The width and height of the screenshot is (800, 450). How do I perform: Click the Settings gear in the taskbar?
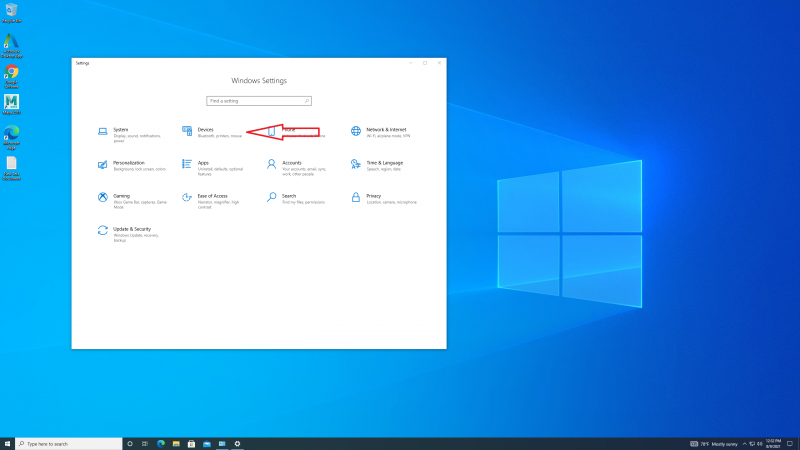237,444
